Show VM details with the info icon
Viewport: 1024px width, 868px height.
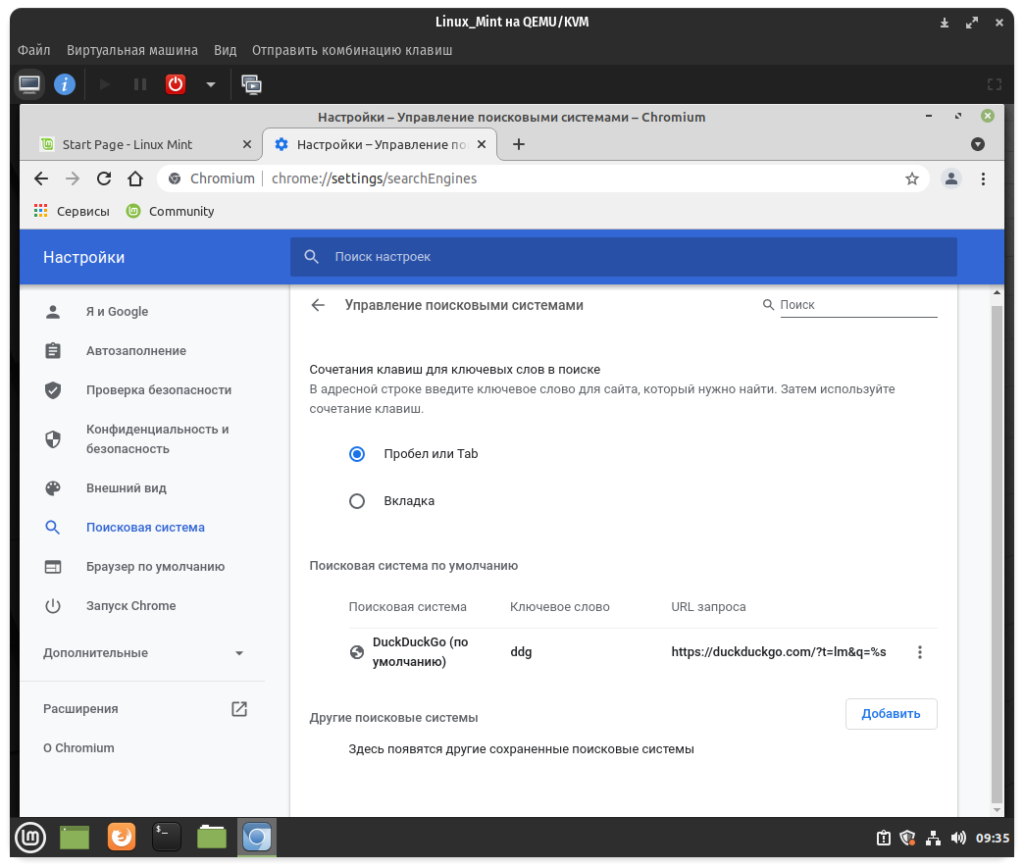click(x=65, y=85)
